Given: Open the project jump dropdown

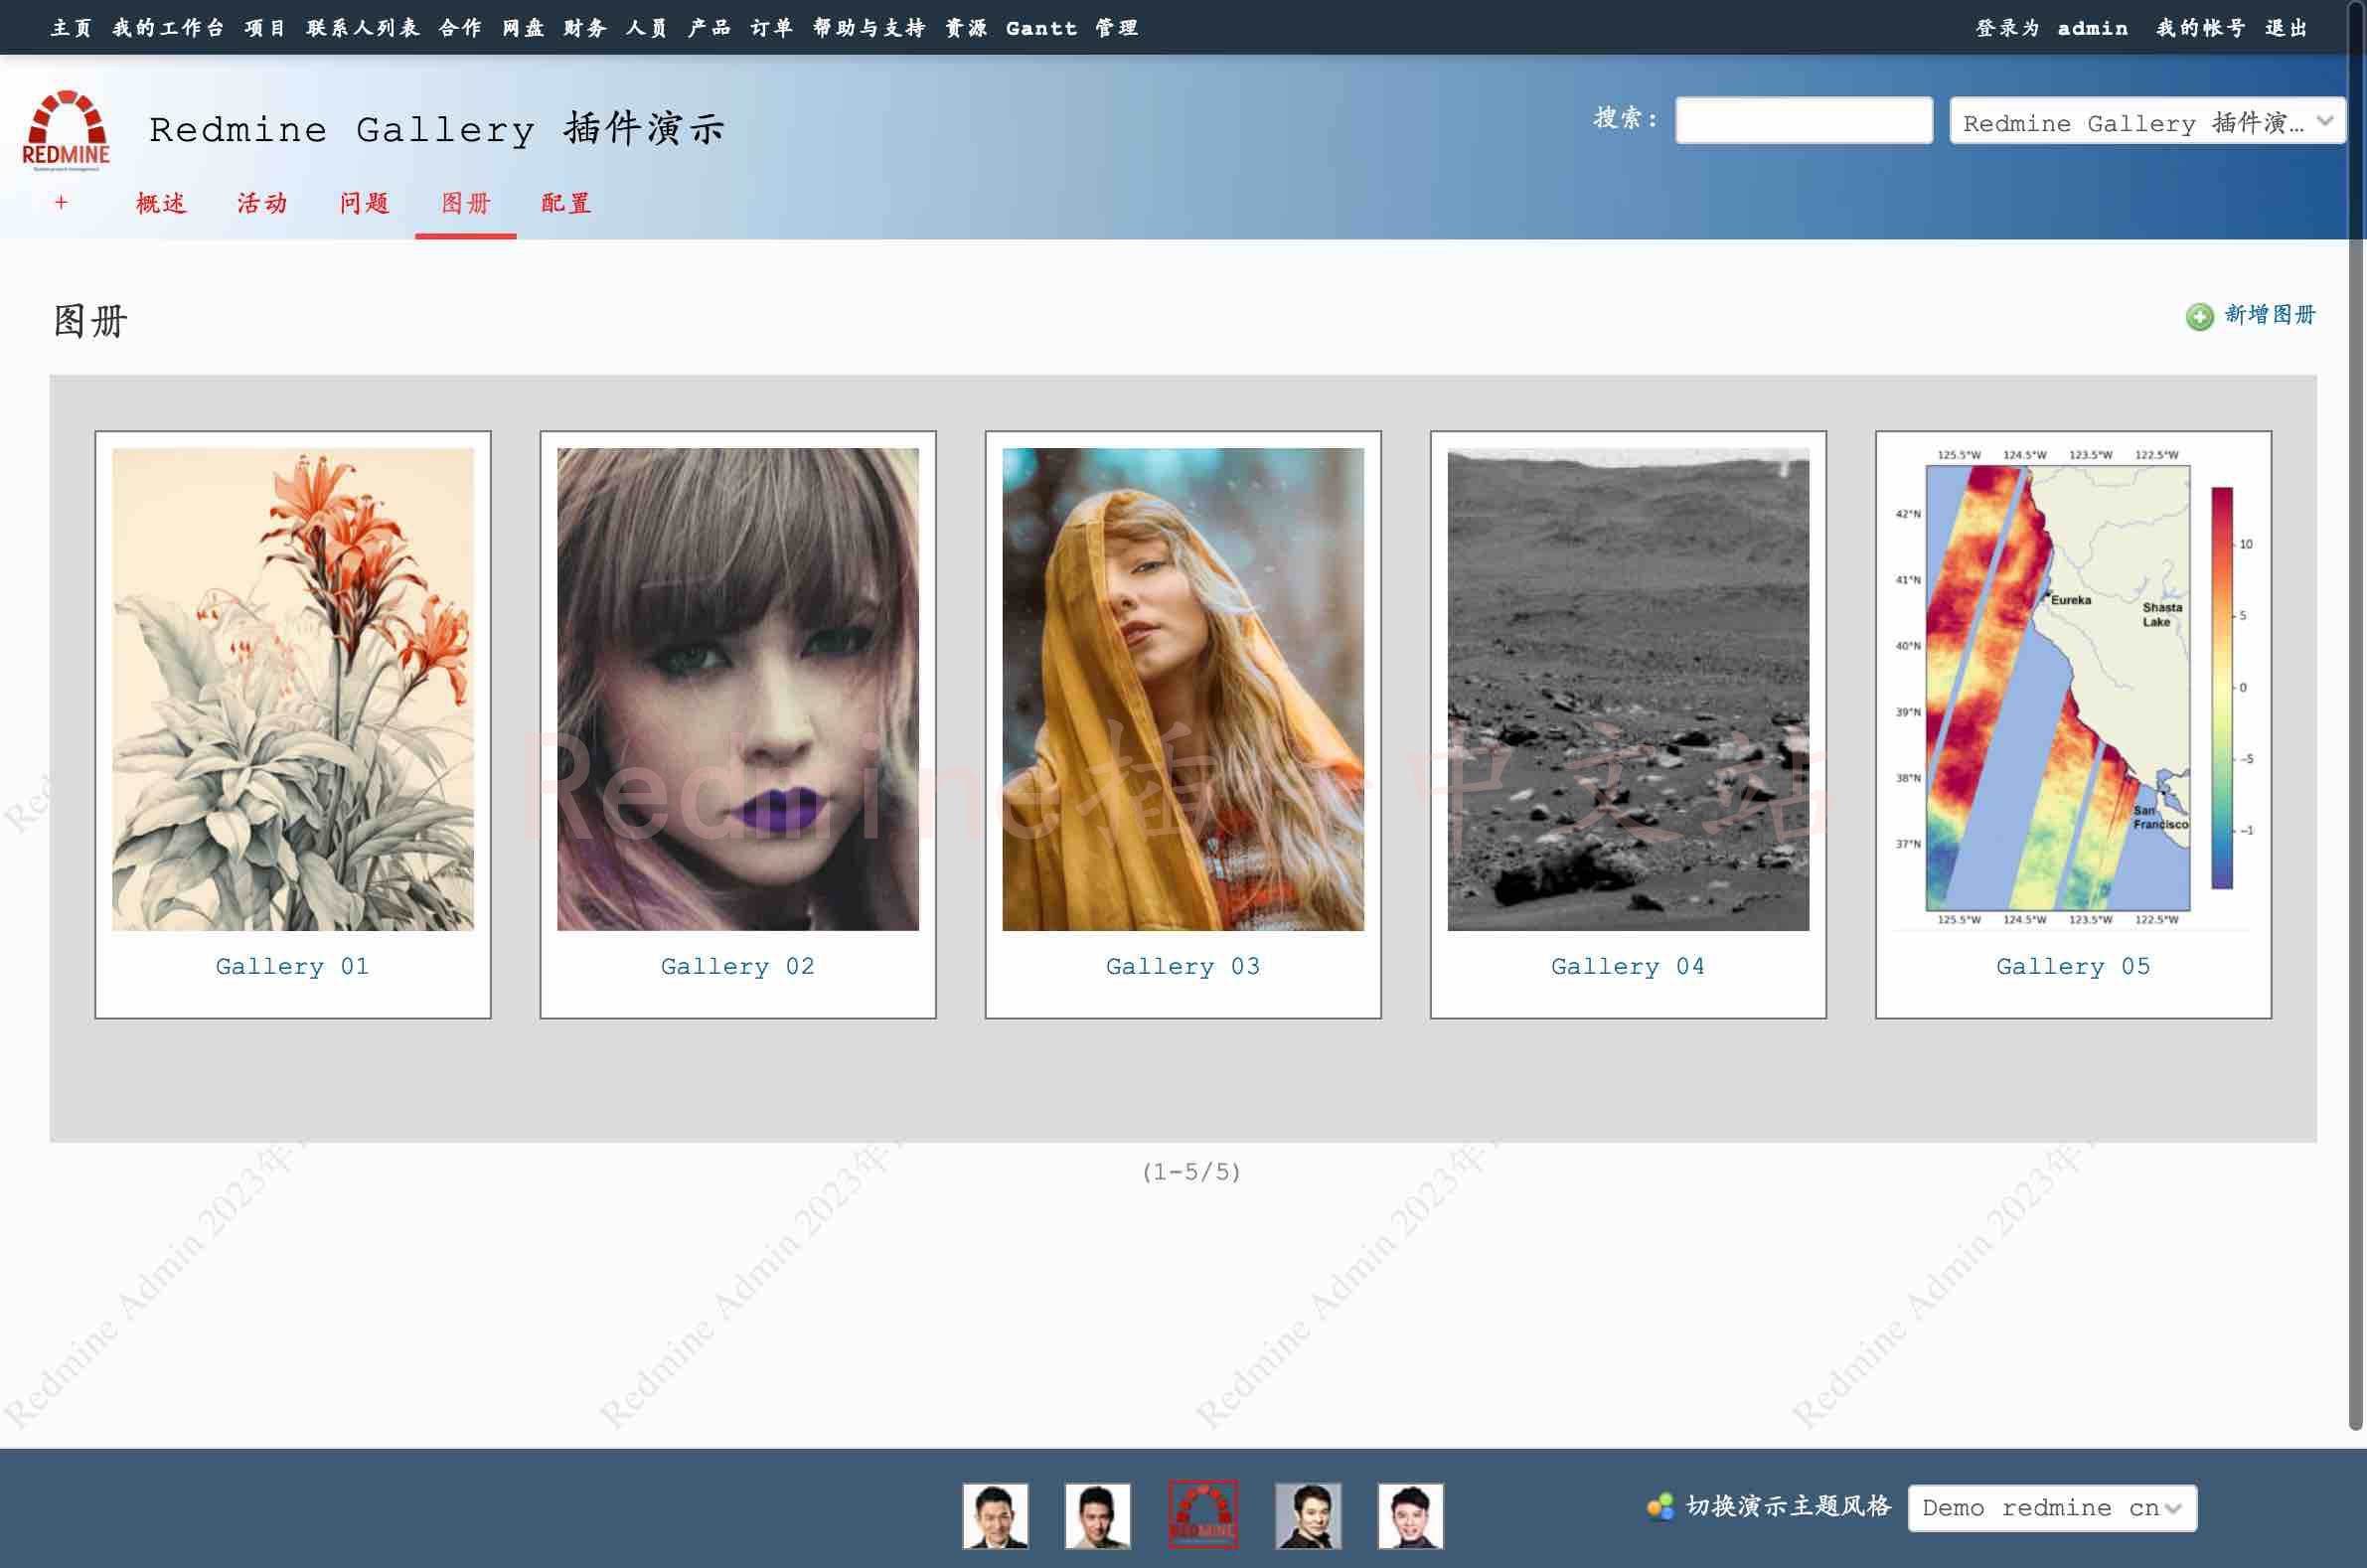Looking at the screenshot, I should pos(2146,122).
